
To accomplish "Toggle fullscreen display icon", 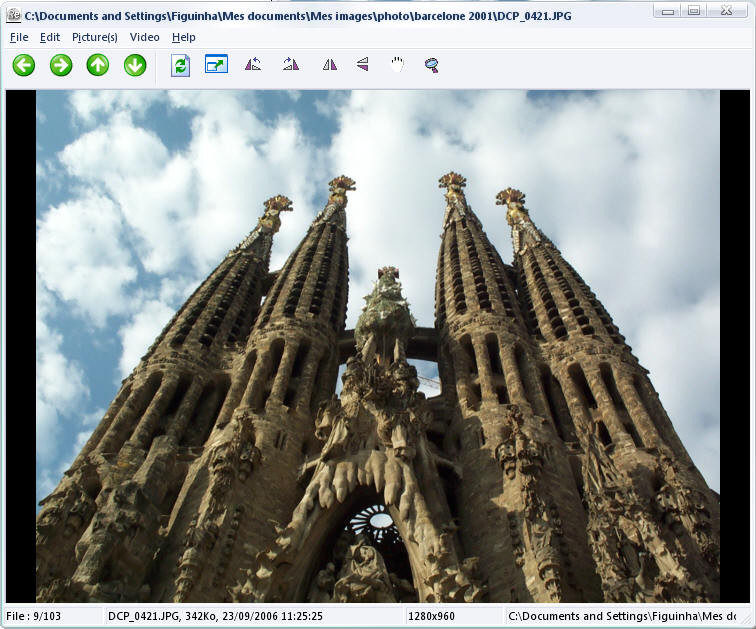I will coord(216,64).
